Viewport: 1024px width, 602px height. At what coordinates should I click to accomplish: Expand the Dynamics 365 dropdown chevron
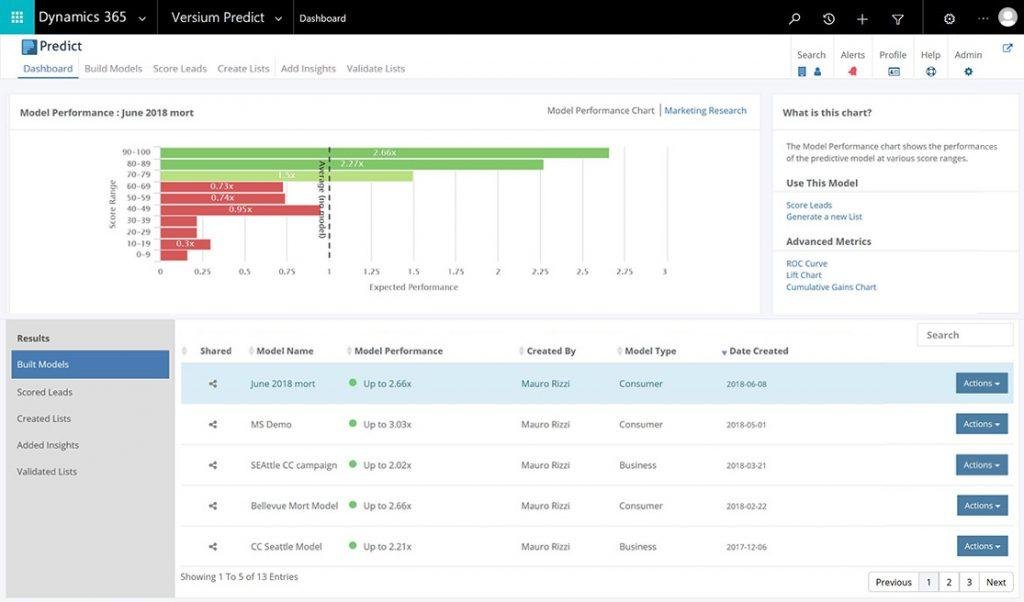(x=142, y=19)
